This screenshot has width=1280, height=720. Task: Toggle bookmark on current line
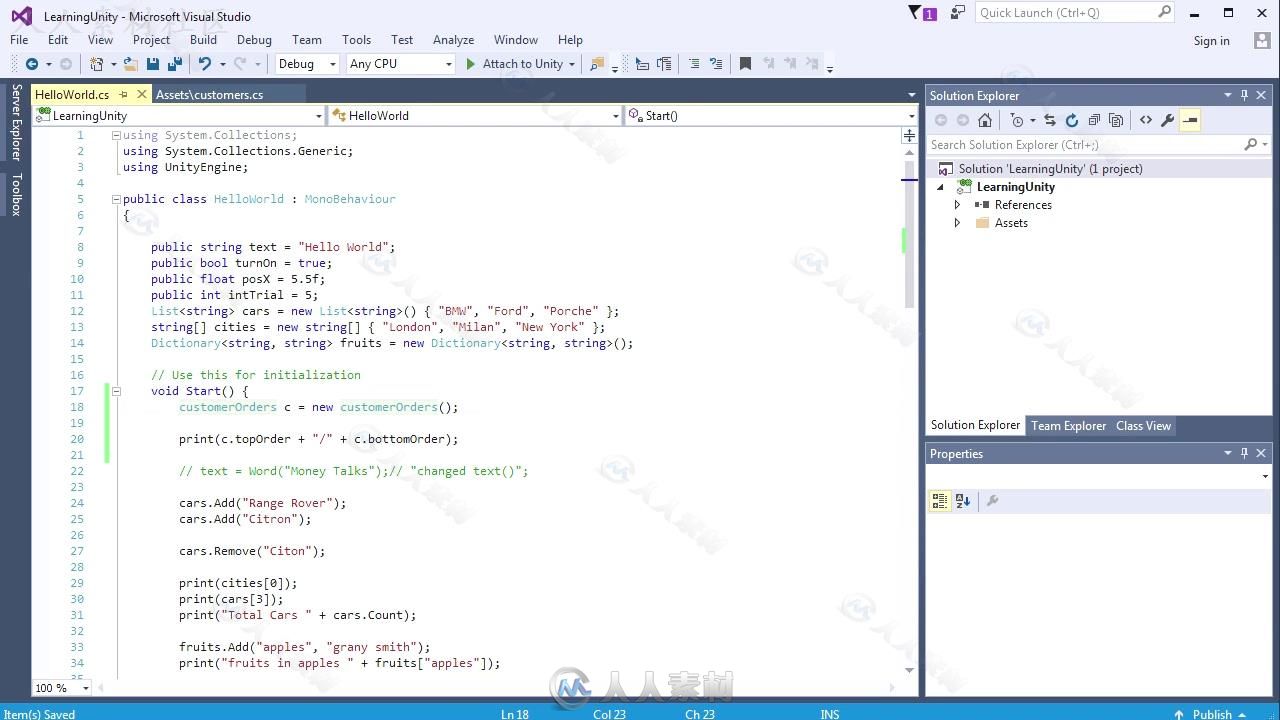tap(745, 64)
